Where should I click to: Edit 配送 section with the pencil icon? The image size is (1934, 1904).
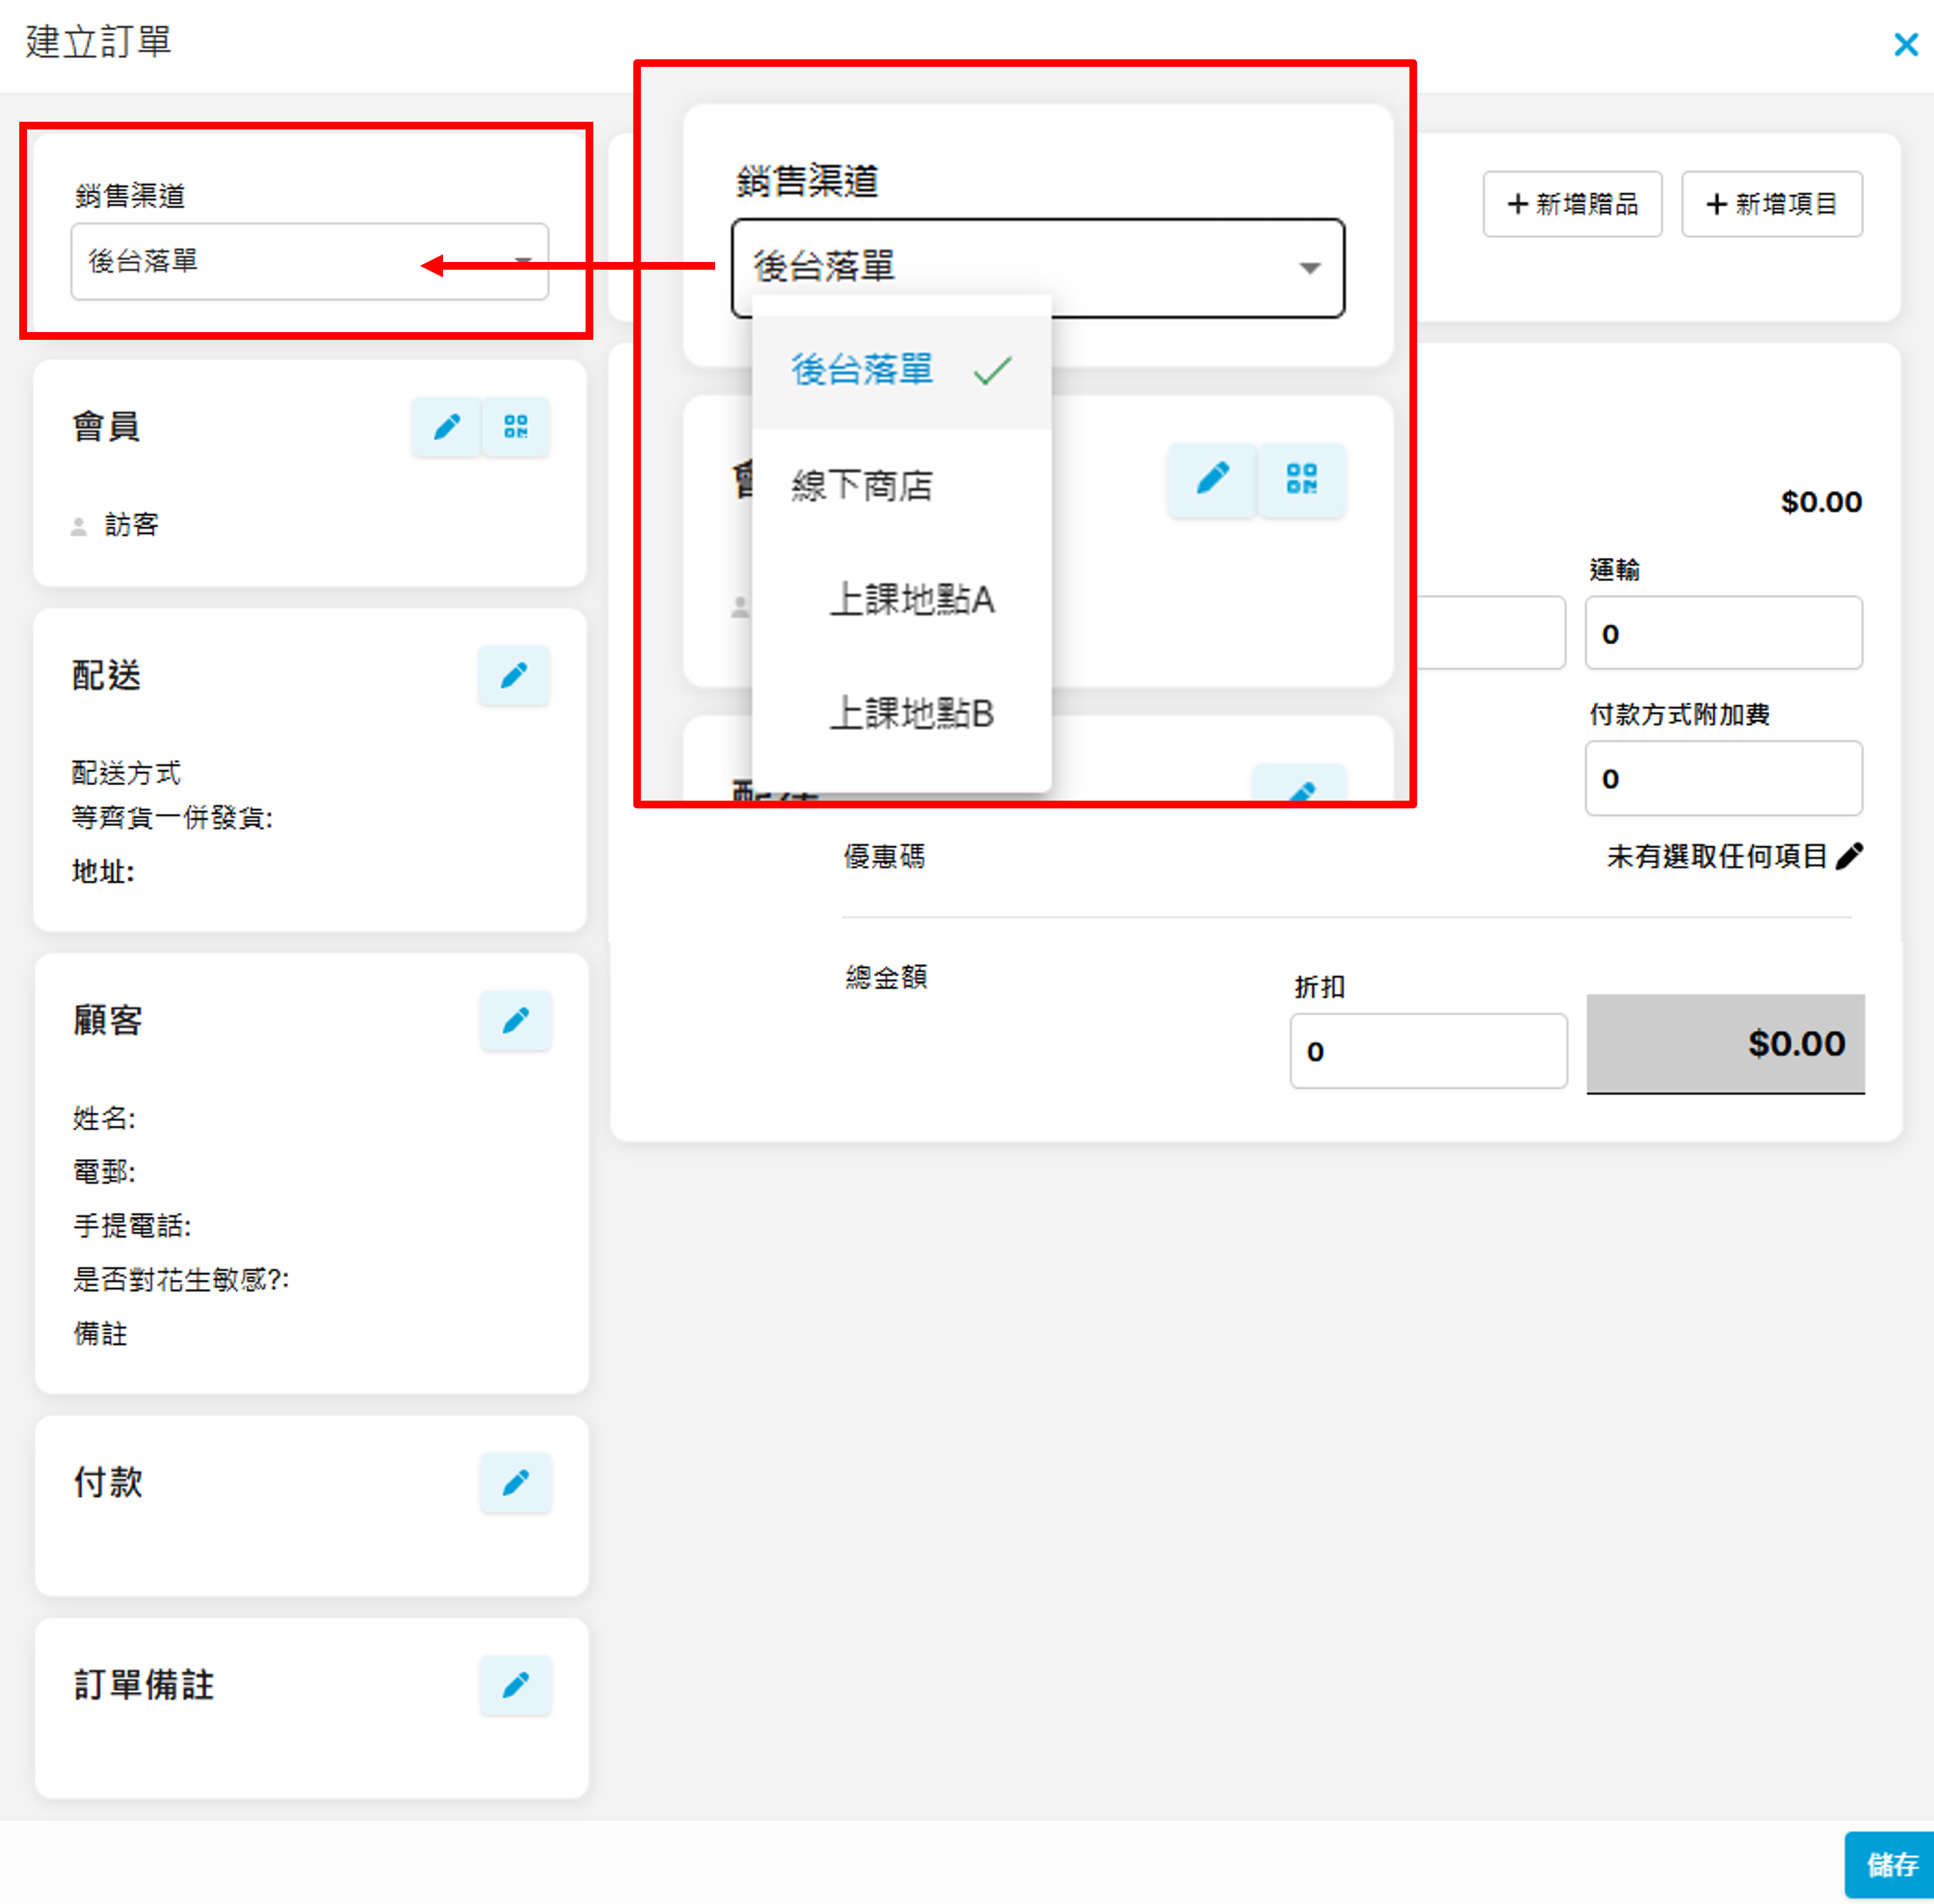click(514, 676)
